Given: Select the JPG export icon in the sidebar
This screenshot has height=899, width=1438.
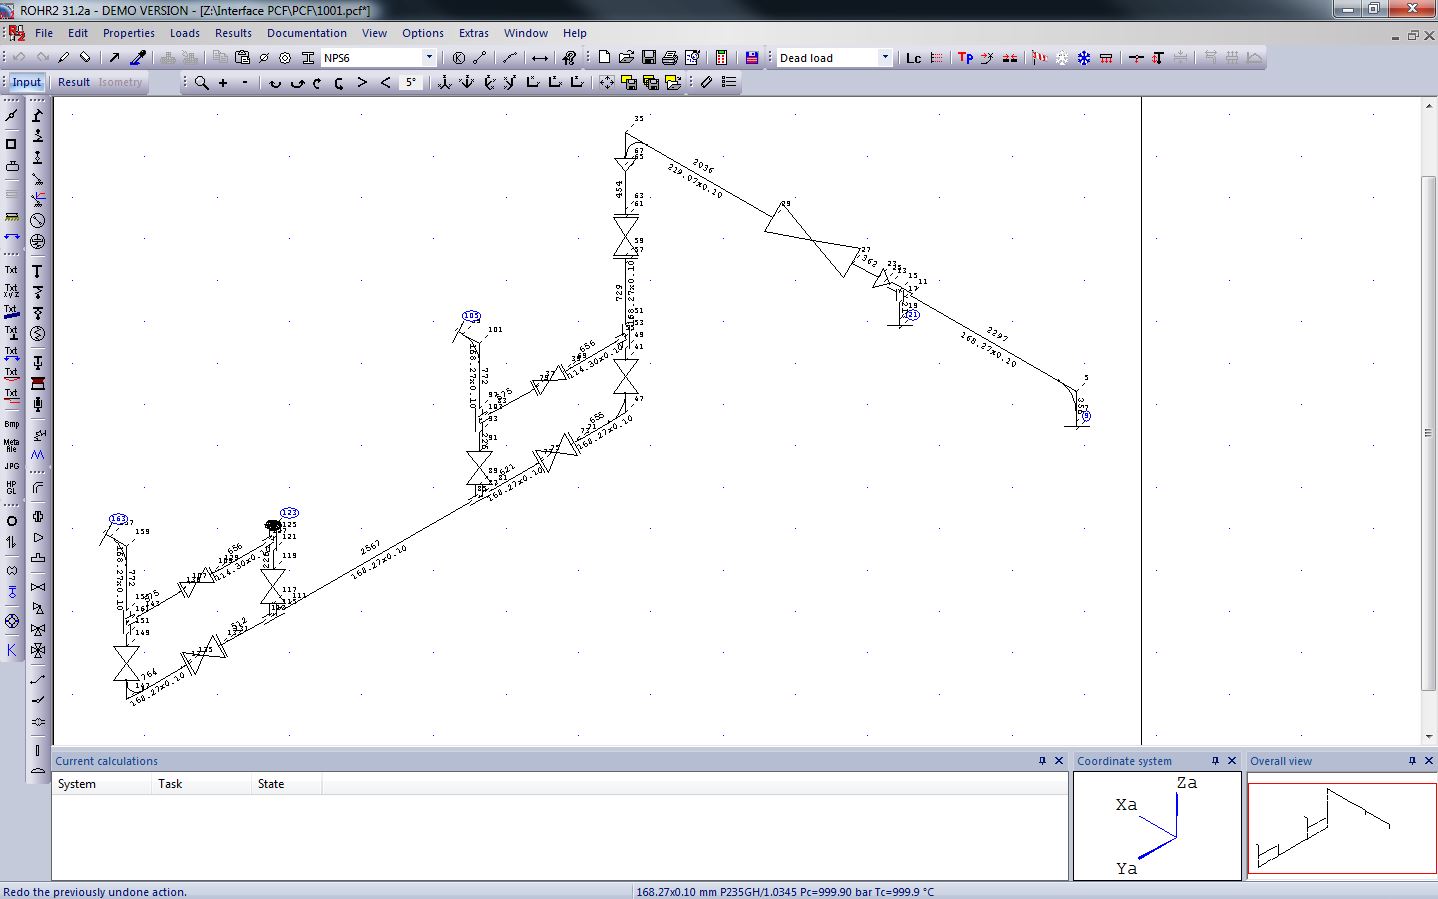Looking at the screenshot, I should [x=11, y=466].
